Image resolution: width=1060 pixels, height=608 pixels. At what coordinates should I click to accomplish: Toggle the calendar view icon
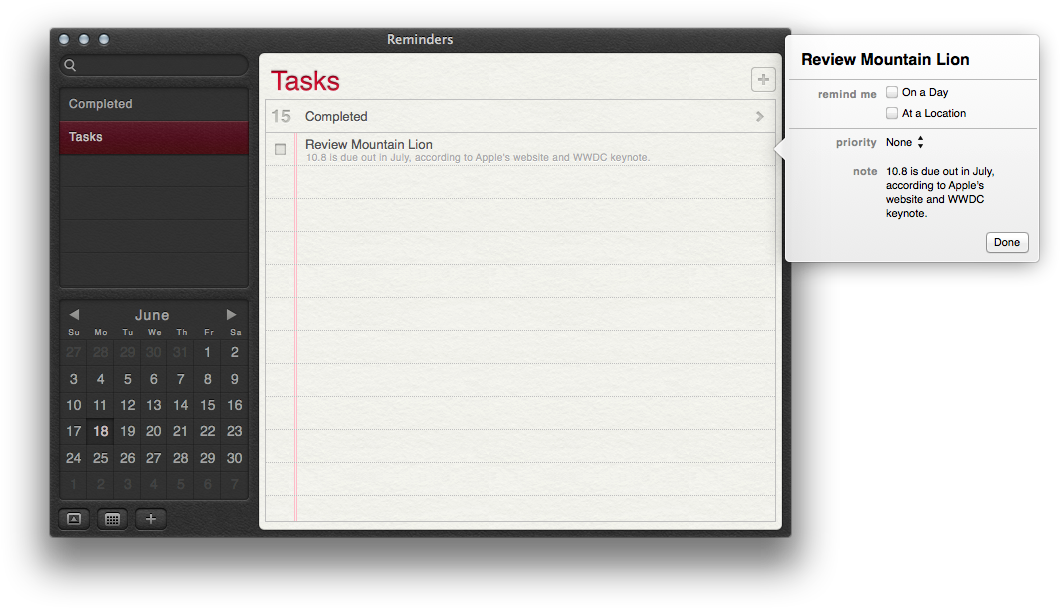[x=112, y=519]
